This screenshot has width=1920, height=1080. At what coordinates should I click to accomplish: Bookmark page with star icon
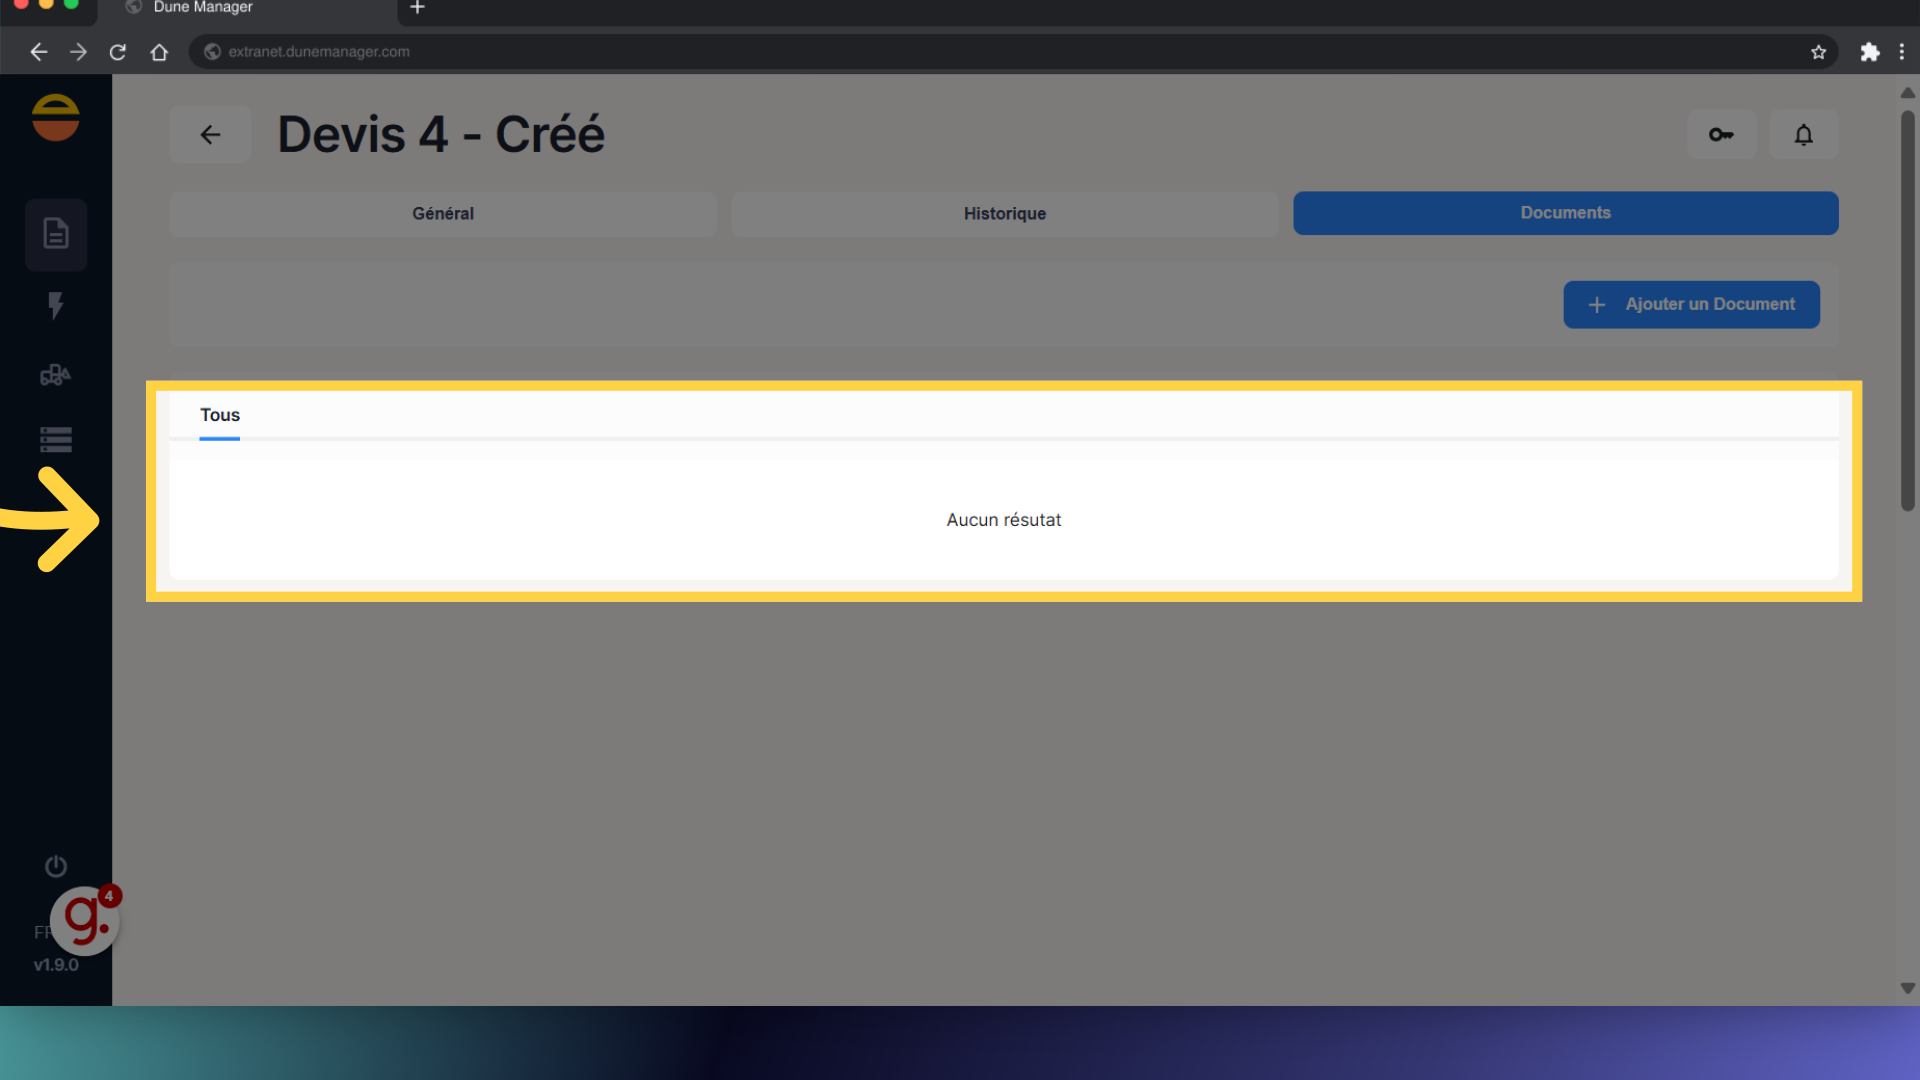click(x=1818, y=52)
